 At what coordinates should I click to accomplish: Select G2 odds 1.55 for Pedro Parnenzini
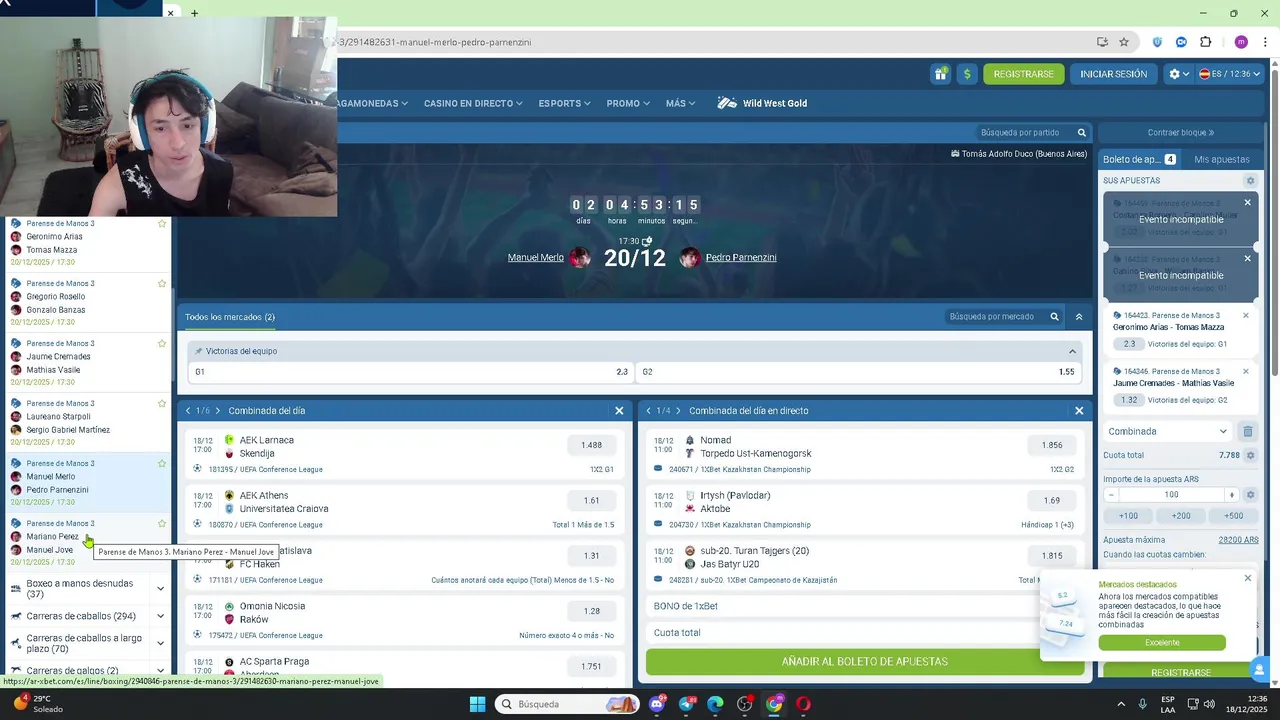click(x=858, y=372)
